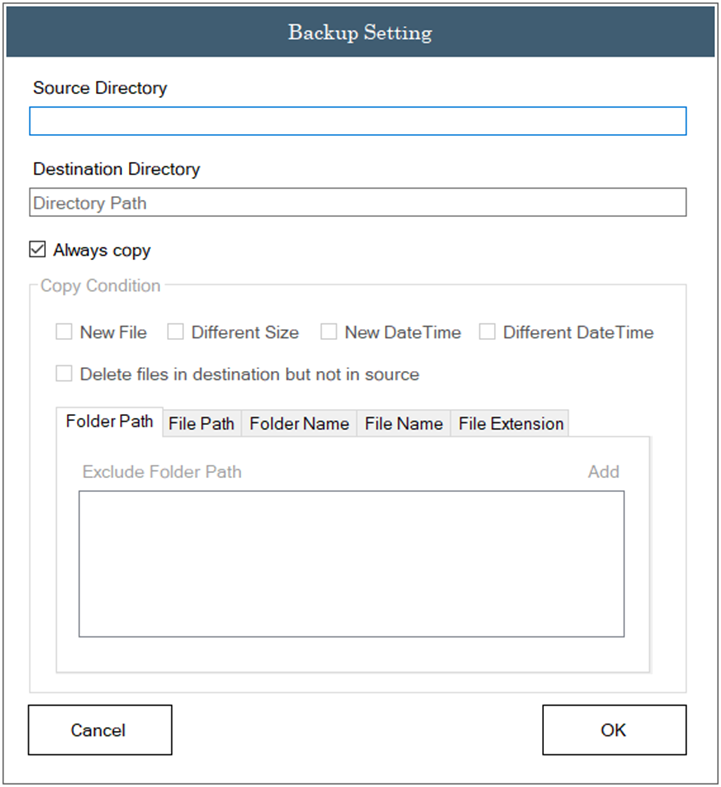721x787 pixels.
Task: Click the Backup Setting title bar
Action: 360,32
